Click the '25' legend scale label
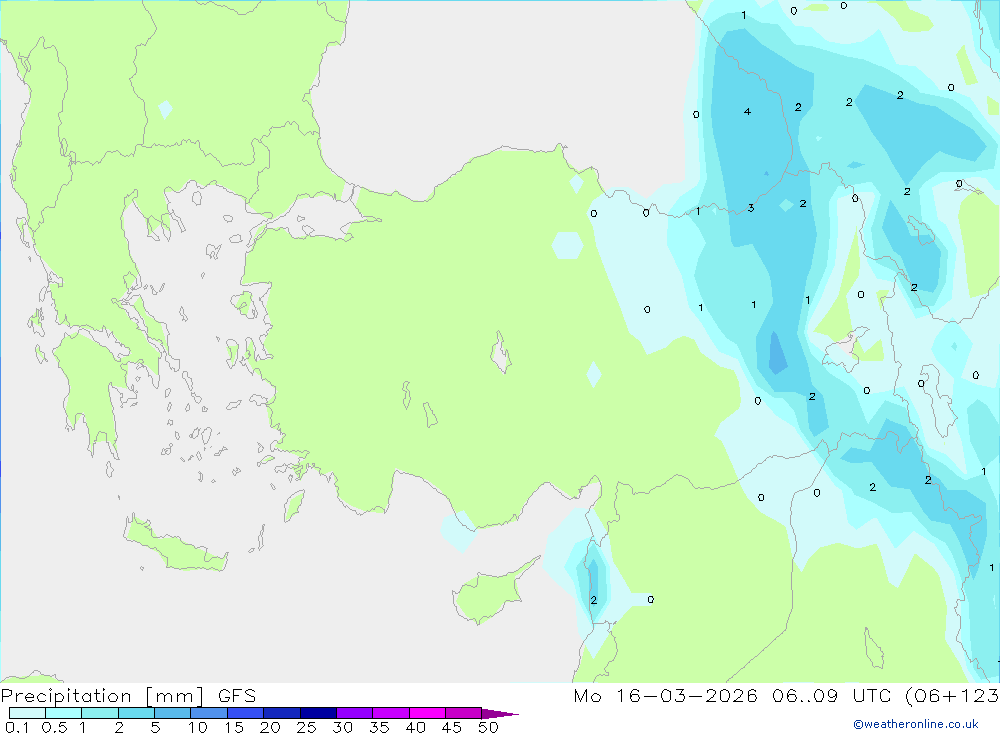 (x=306, y=727)
